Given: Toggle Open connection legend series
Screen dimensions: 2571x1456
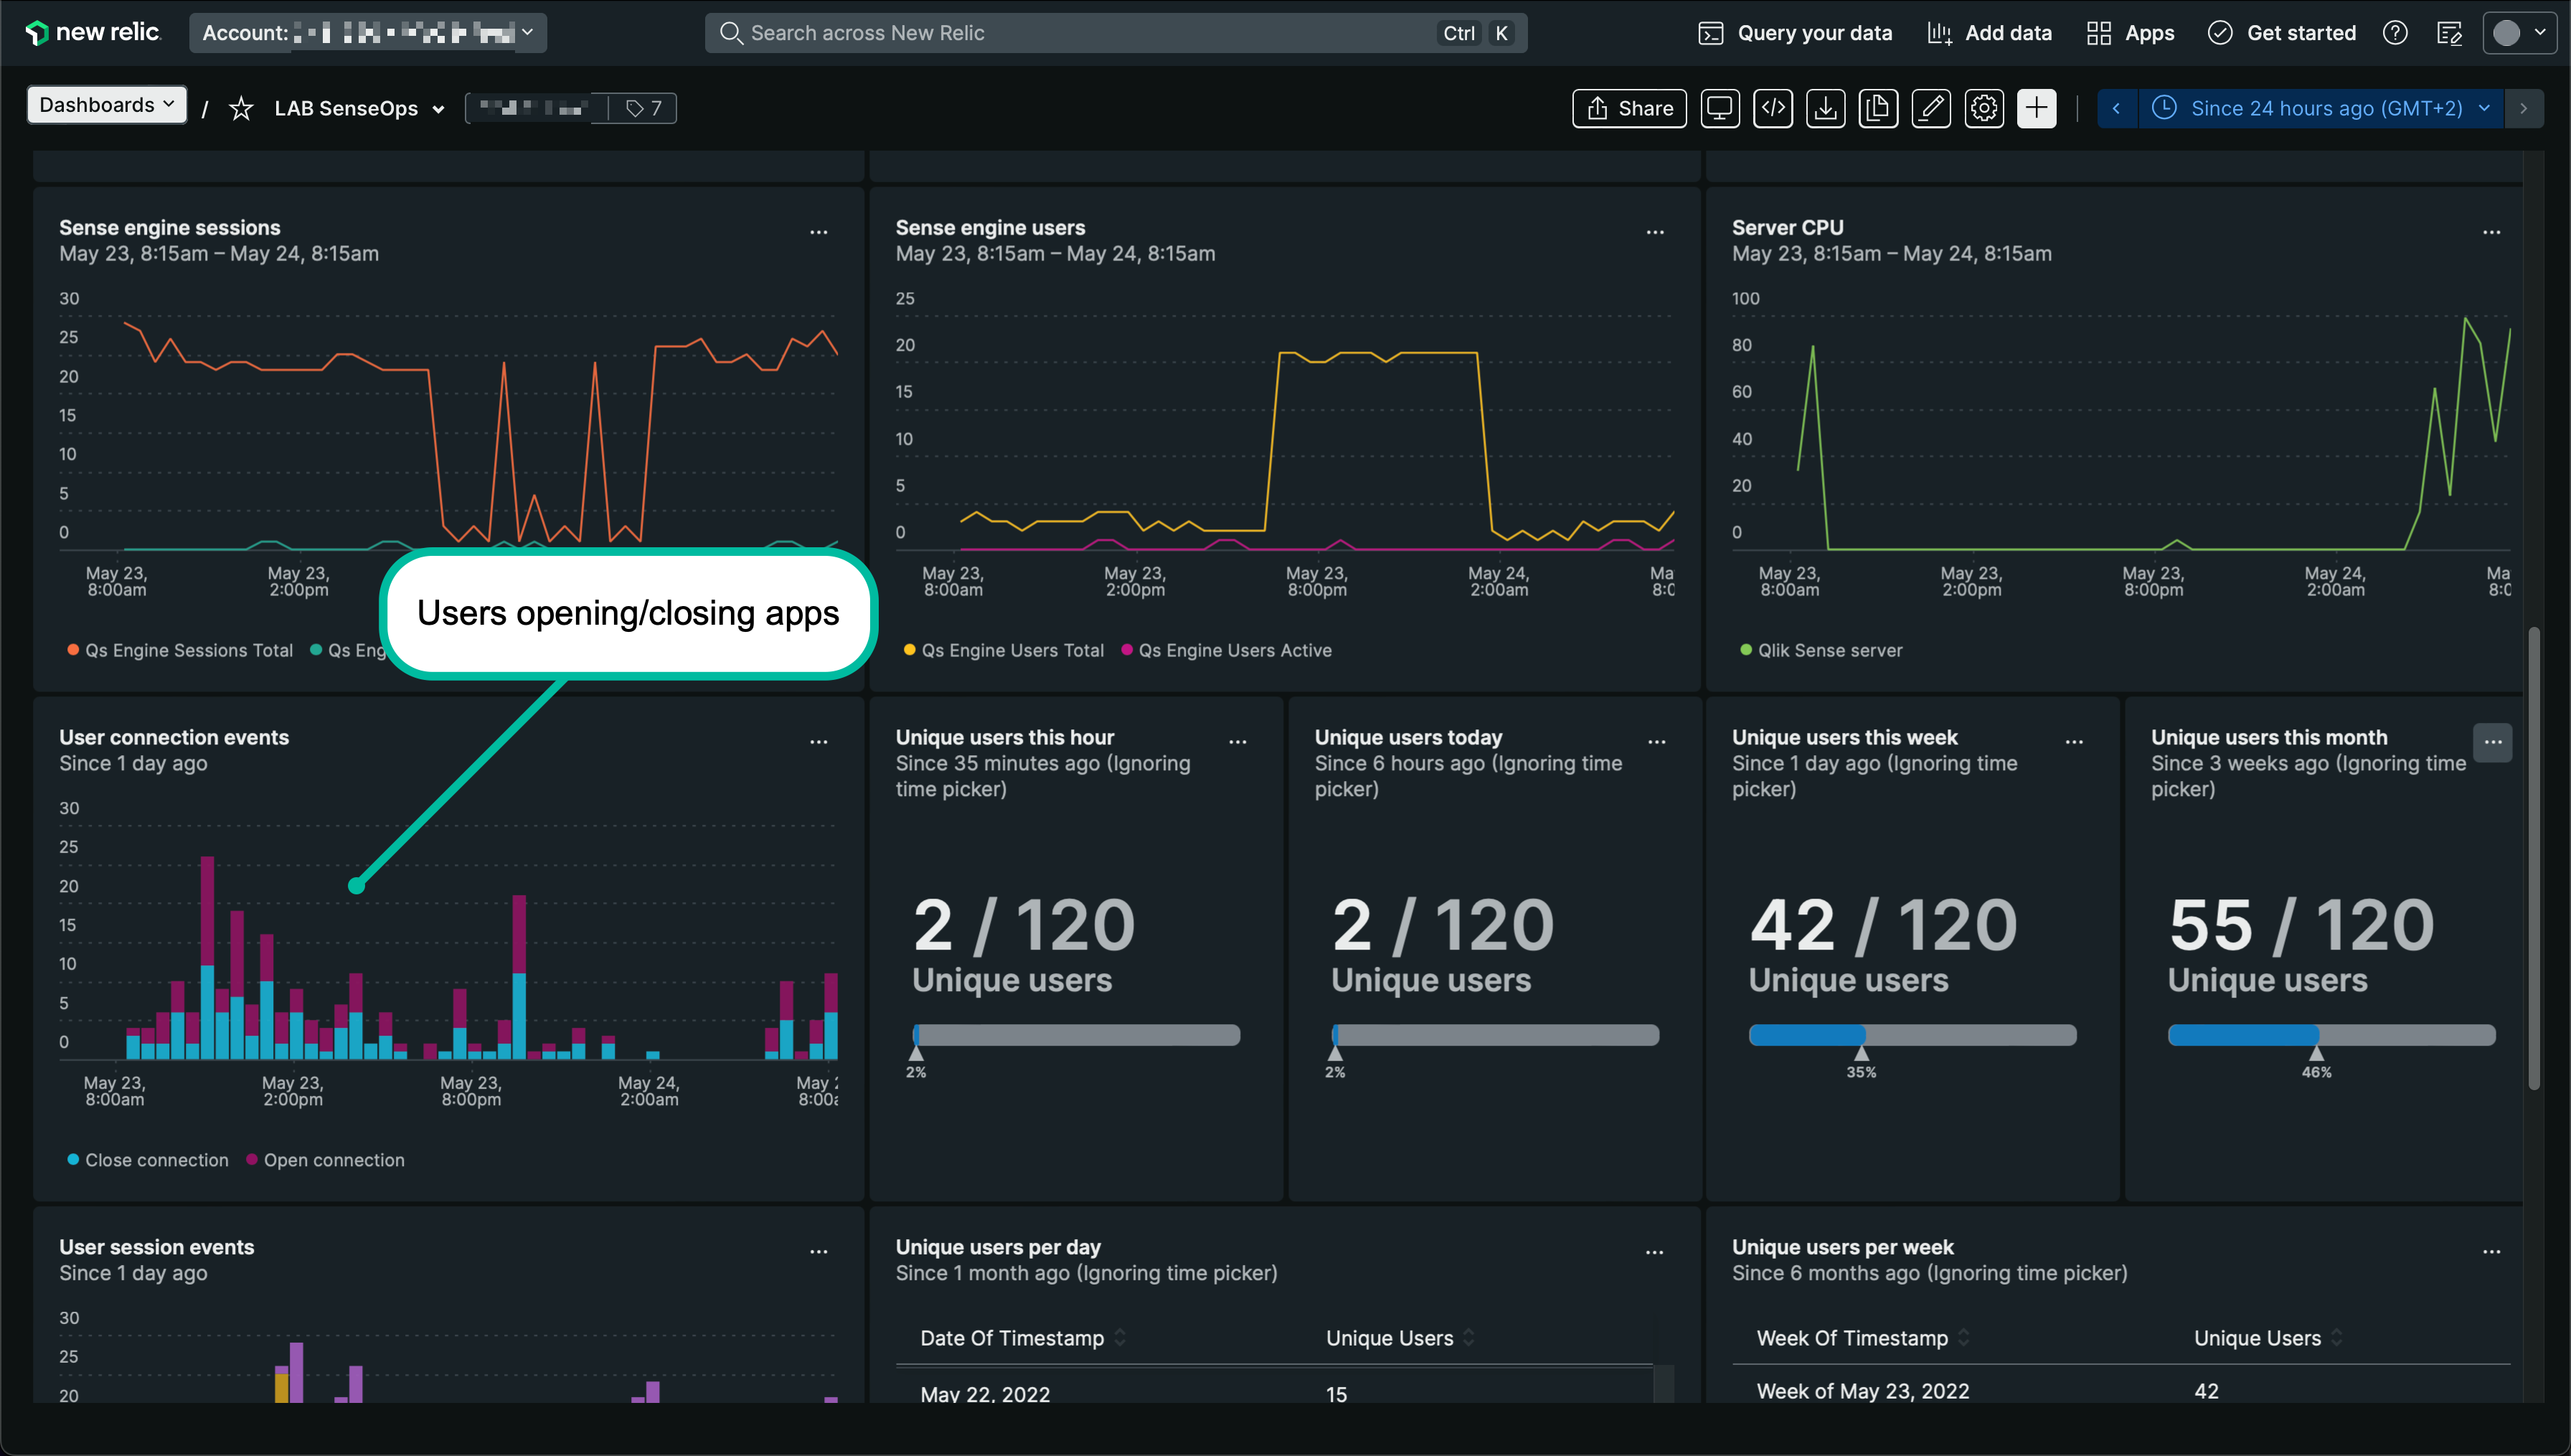Looking at the screenshot, I should pyautogui.click(x=333, y=1160).
